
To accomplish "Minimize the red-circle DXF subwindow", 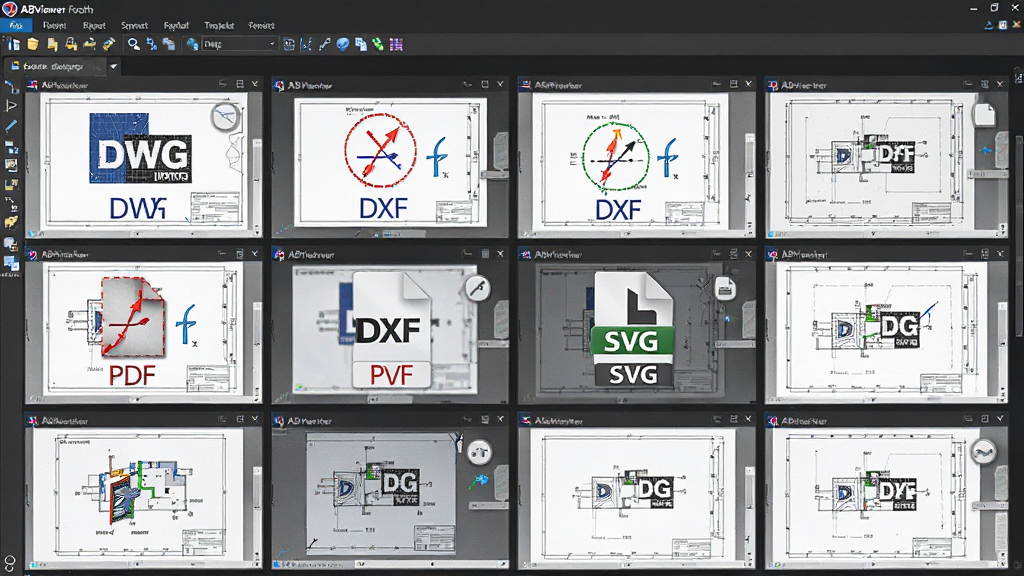I will pos(467,84).
